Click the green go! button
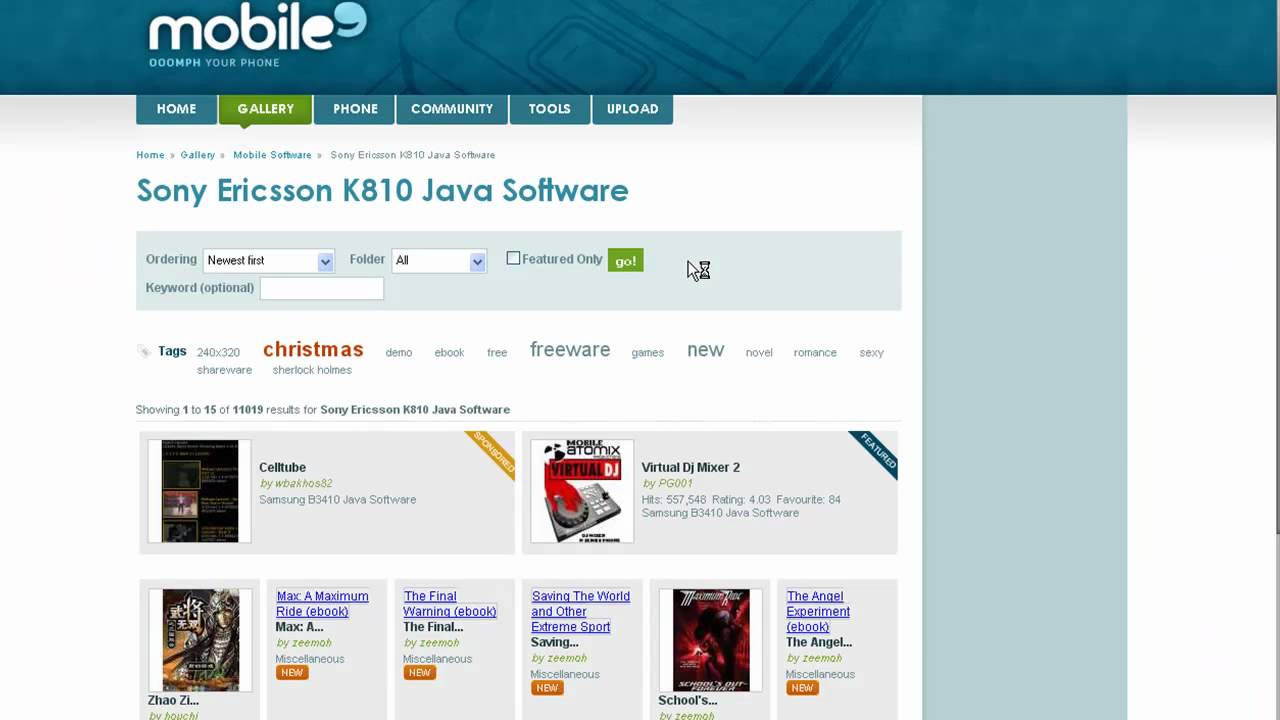The width and height of the screenshot is (1280, 720). [x=625, y=260]
